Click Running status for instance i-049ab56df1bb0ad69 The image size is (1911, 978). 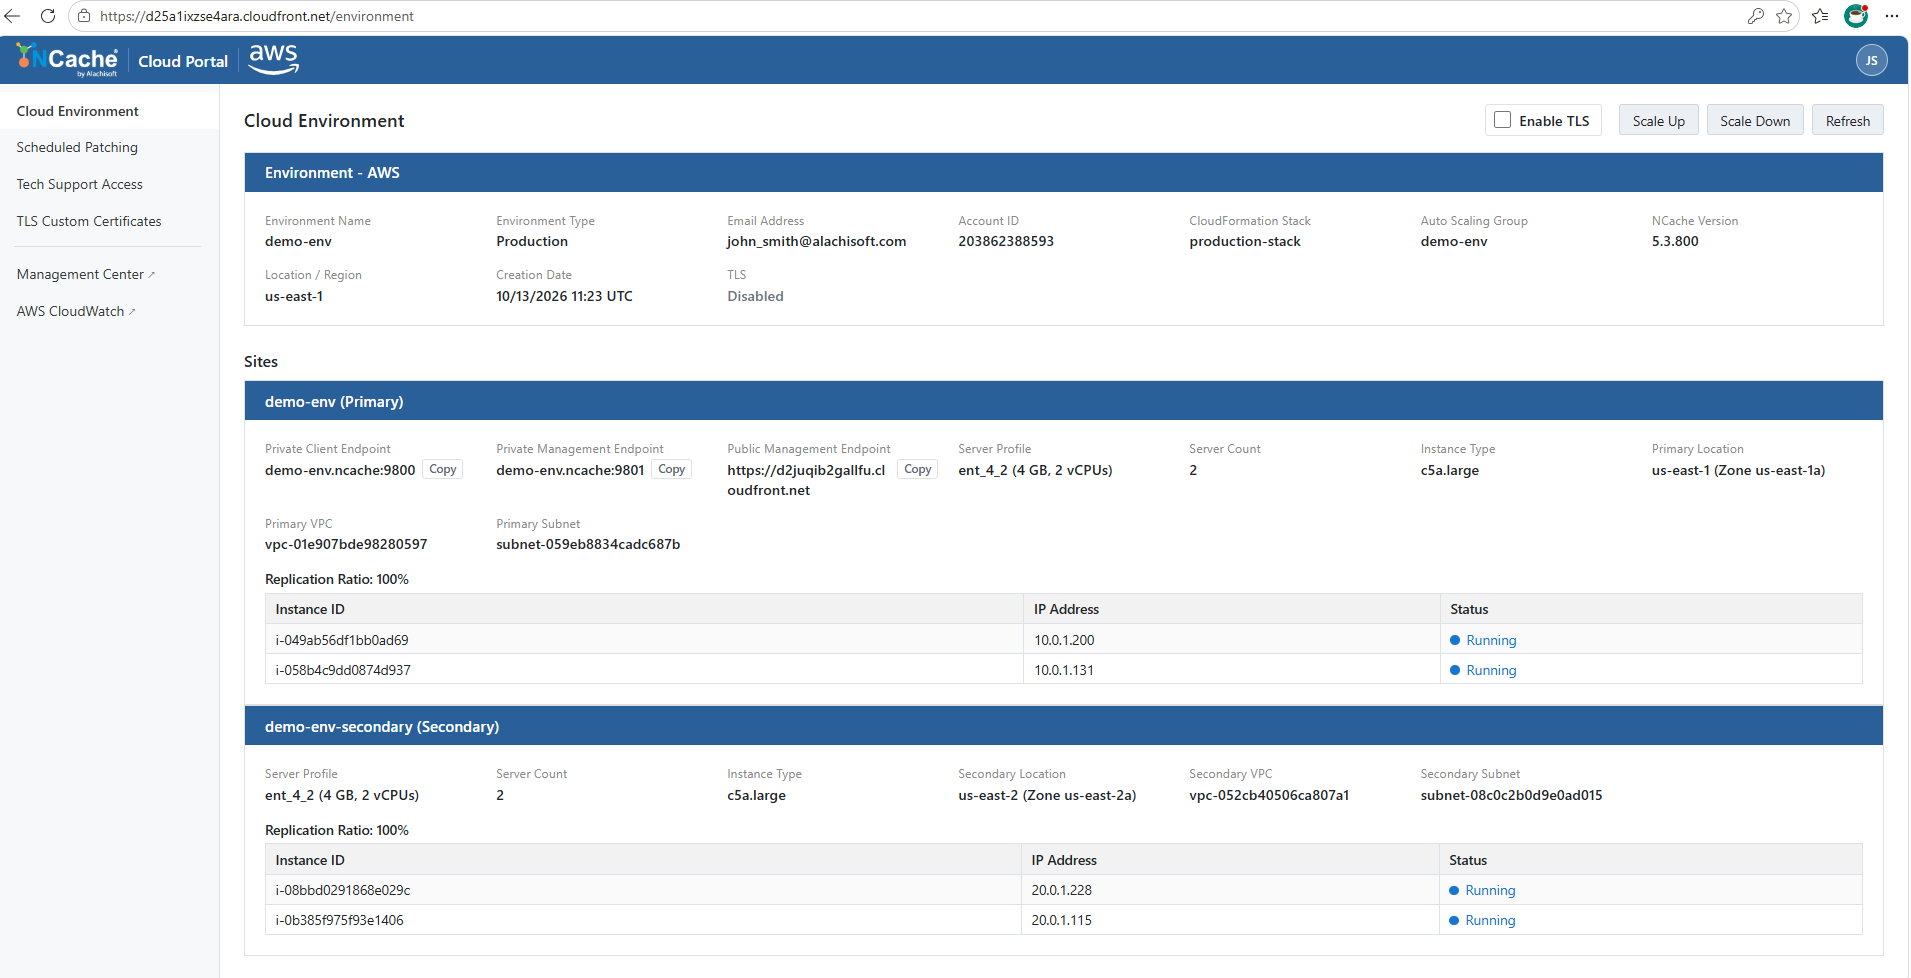[1491, 640]
